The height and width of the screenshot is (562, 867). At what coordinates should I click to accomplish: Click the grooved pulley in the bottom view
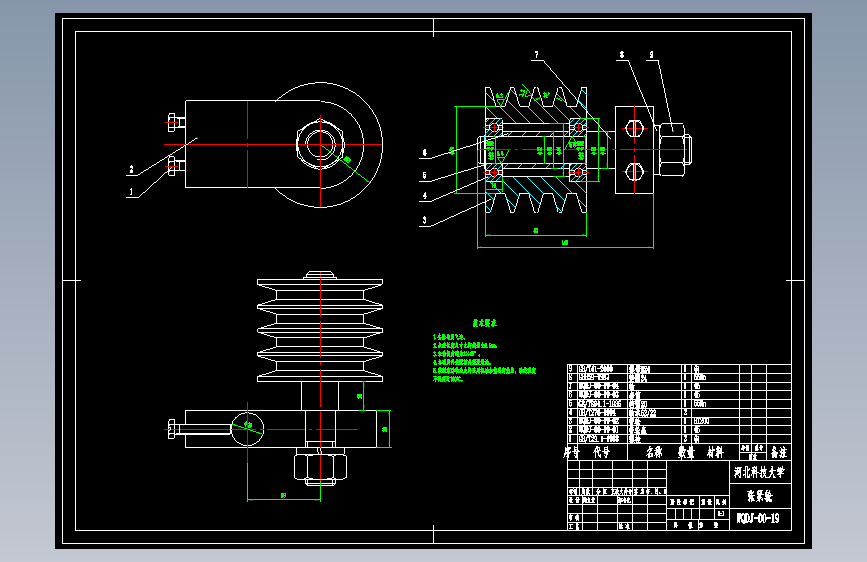320,330
